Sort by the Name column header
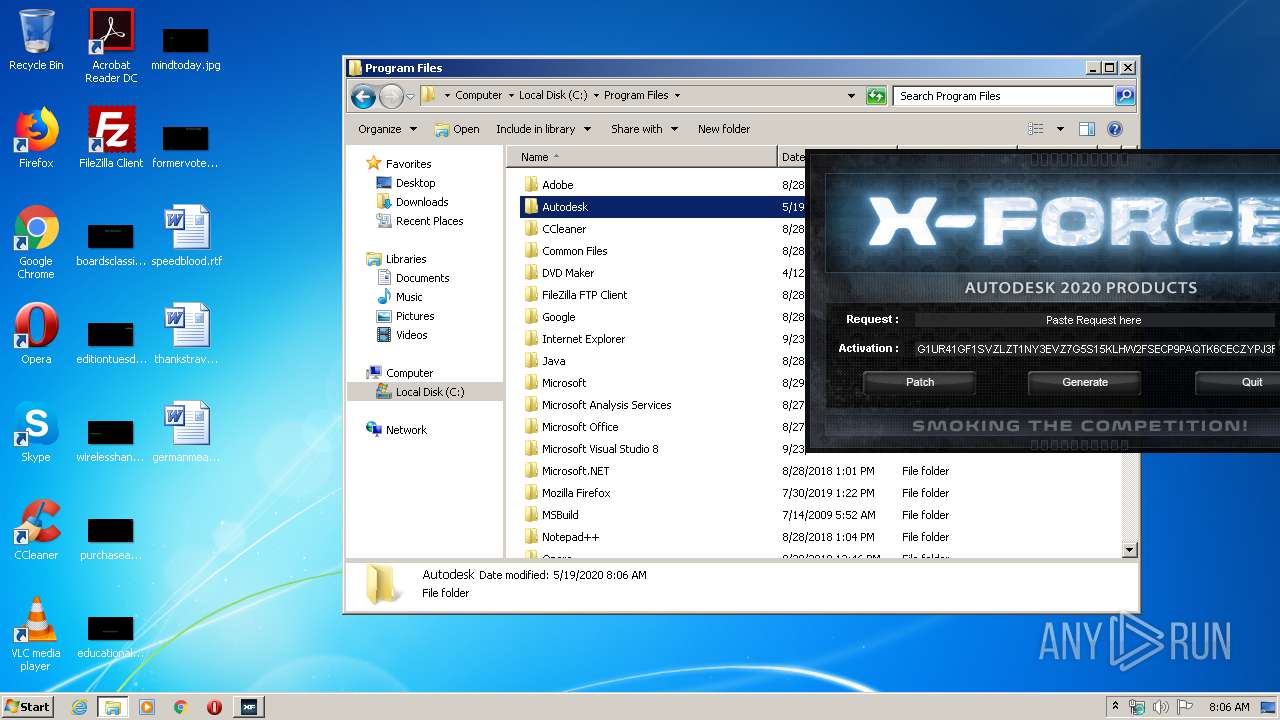The image size is (1280, 720). click(641, 157)
